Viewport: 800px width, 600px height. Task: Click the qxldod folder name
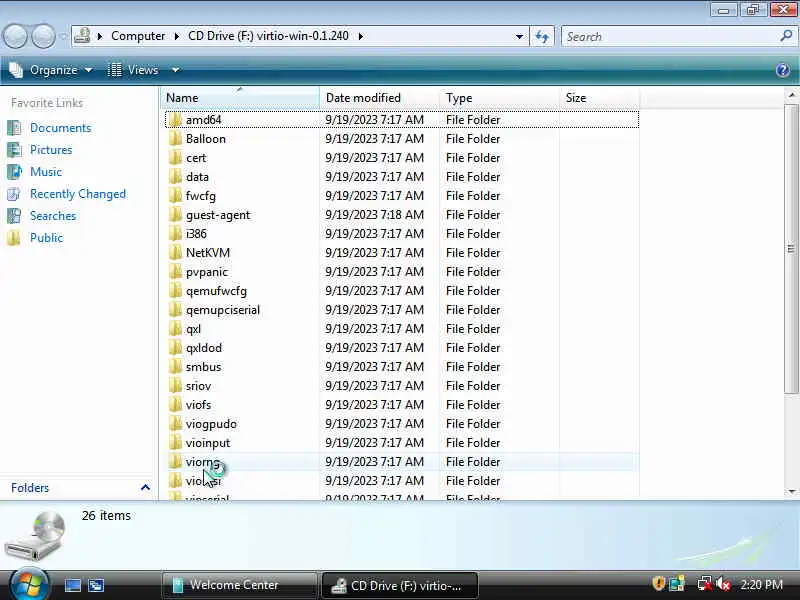(204, 348)
